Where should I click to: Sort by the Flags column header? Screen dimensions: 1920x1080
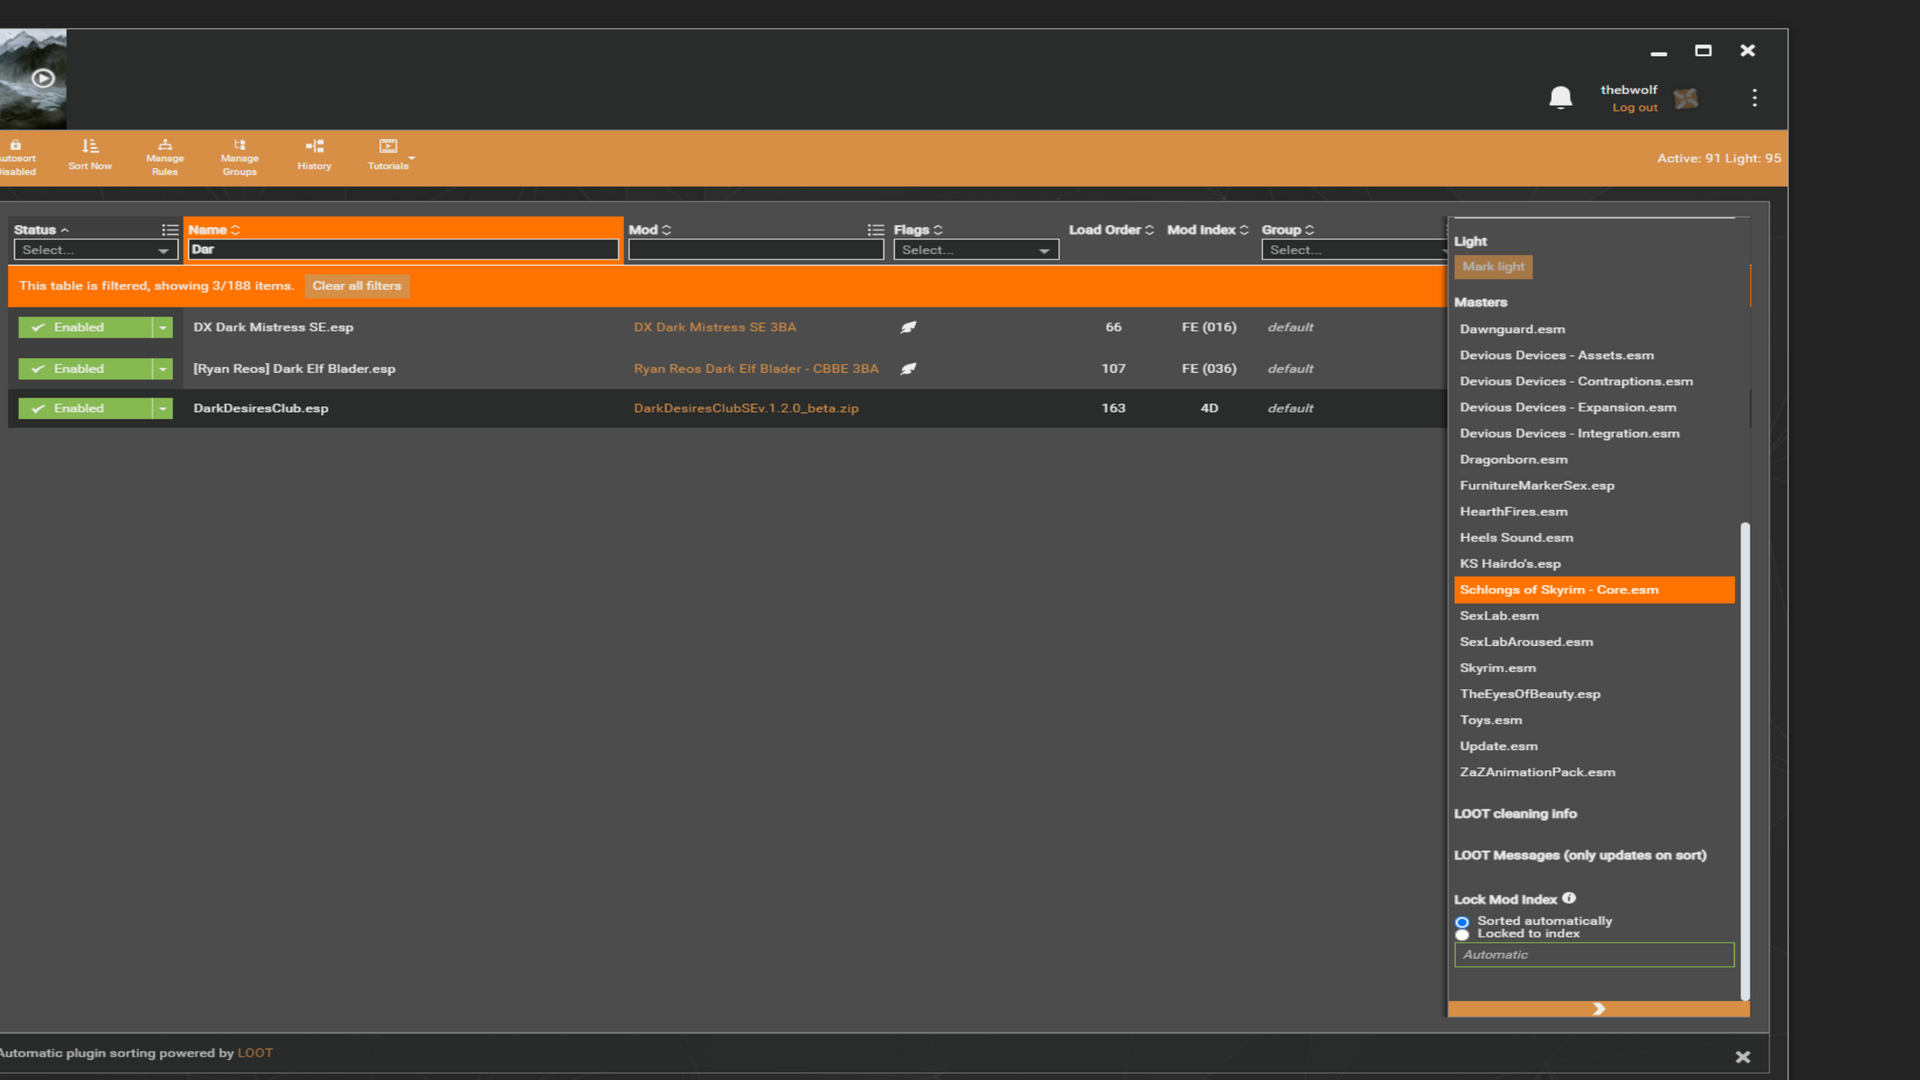pos(918,230)
